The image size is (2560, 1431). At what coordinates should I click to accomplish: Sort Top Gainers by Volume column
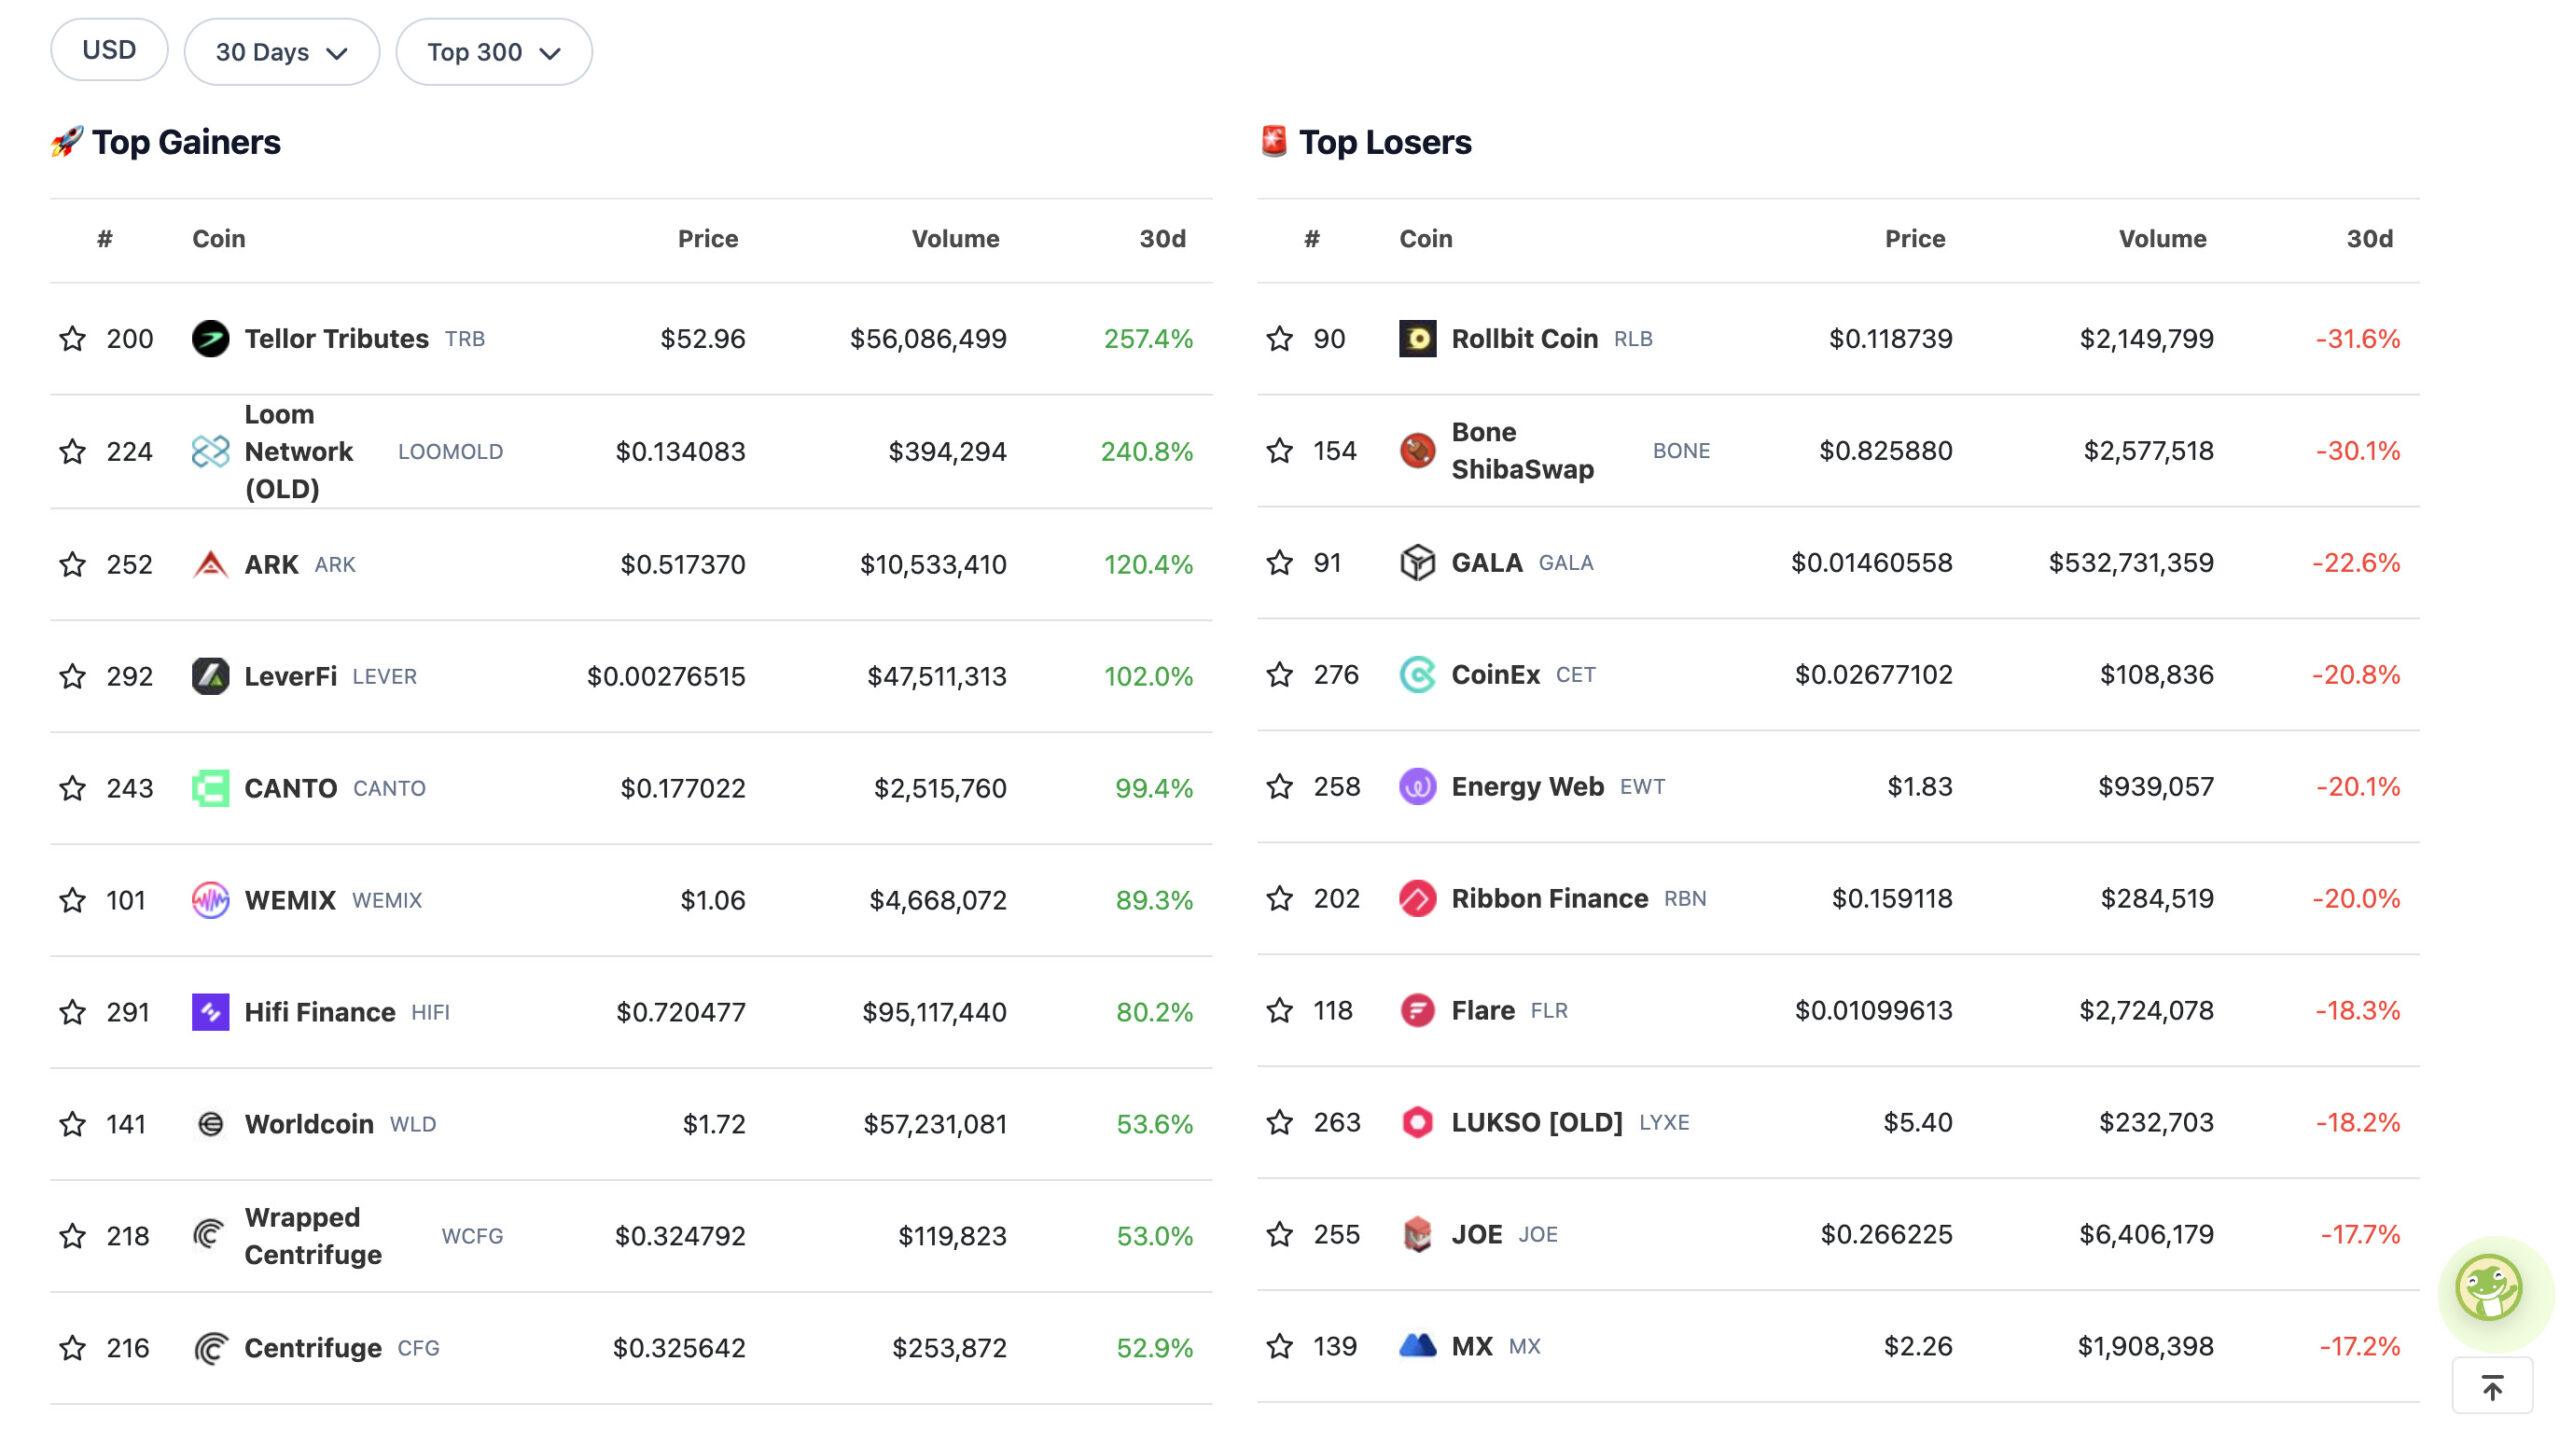[x=955, y=239]
